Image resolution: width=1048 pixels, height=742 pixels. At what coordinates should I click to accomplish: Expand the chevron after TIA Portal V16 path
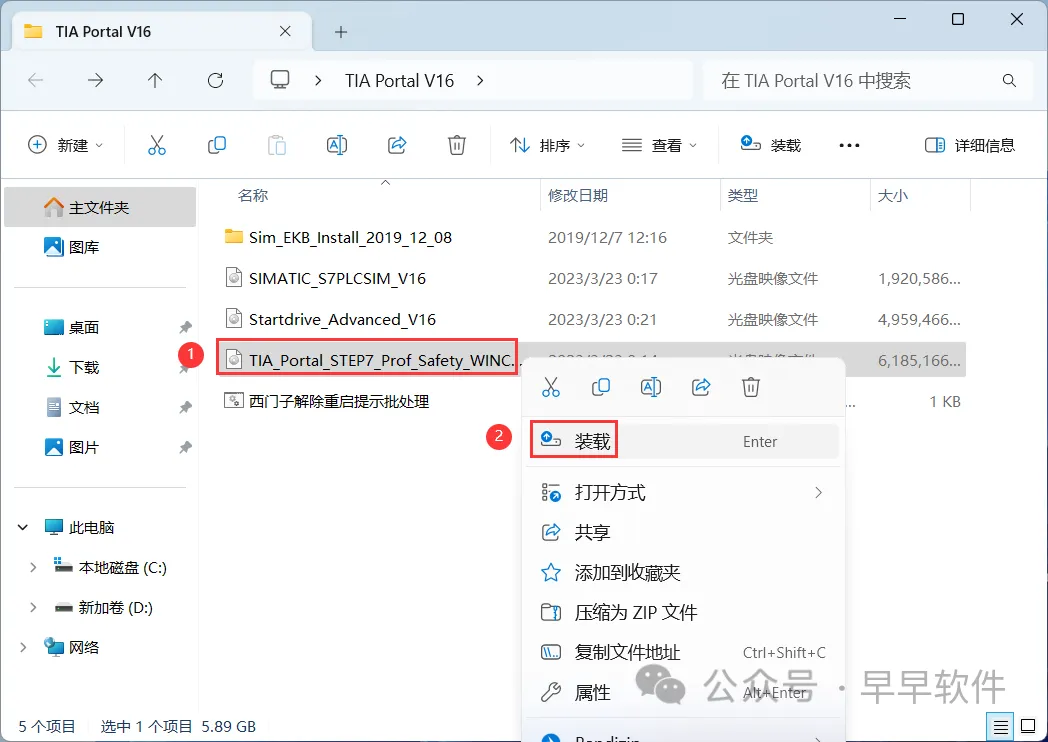pos(480,81)
